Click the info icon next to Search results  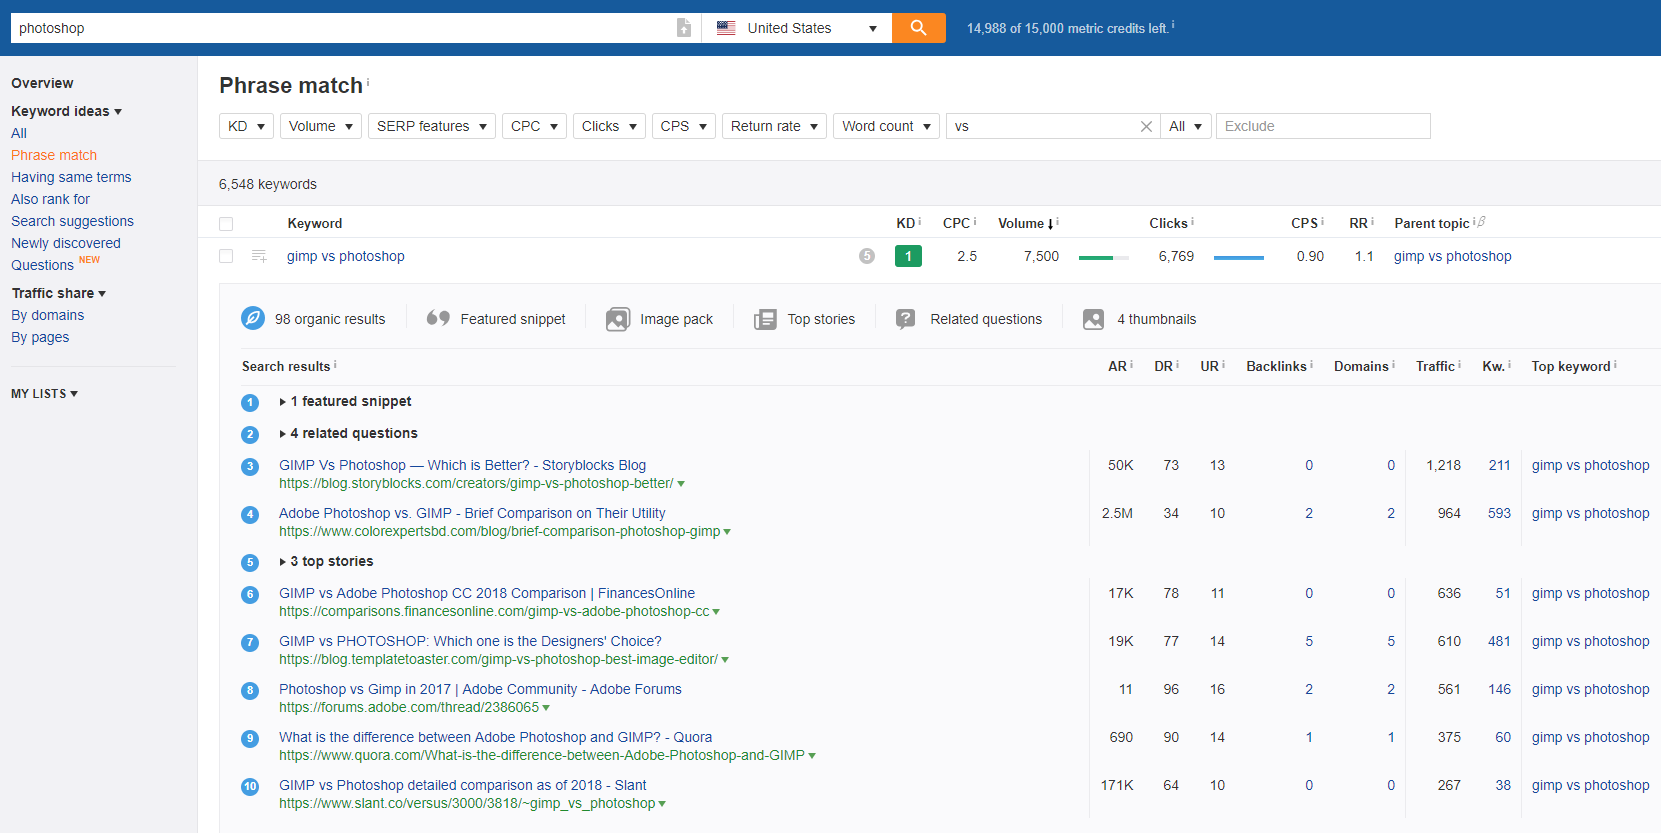click(335, 364)
